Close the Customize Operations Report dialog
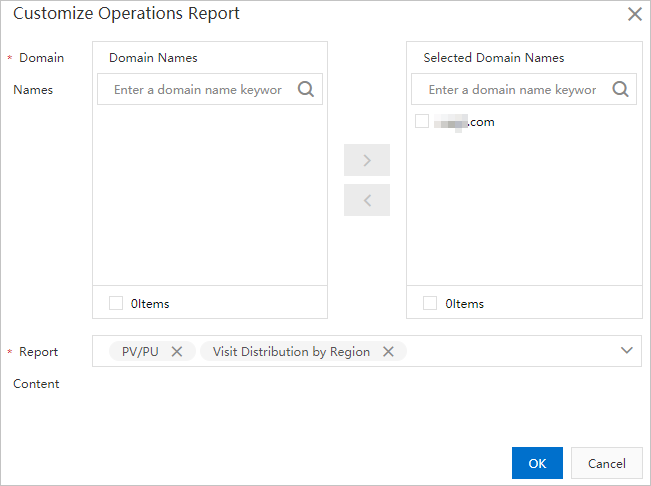 click(634, 14)
